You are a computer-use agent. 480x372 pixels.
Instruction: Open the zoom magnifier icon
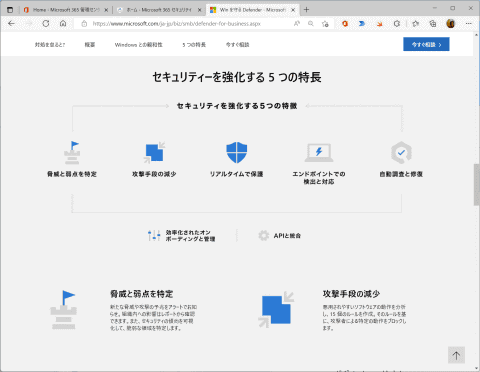coord(311,24)
